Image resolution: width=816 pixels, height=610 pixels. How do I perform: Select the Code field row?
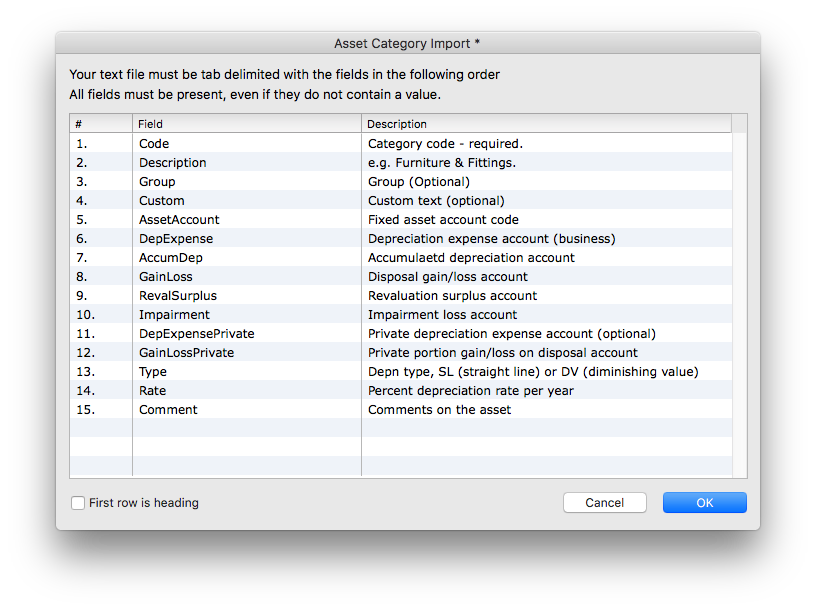click(x=401, y=144)
